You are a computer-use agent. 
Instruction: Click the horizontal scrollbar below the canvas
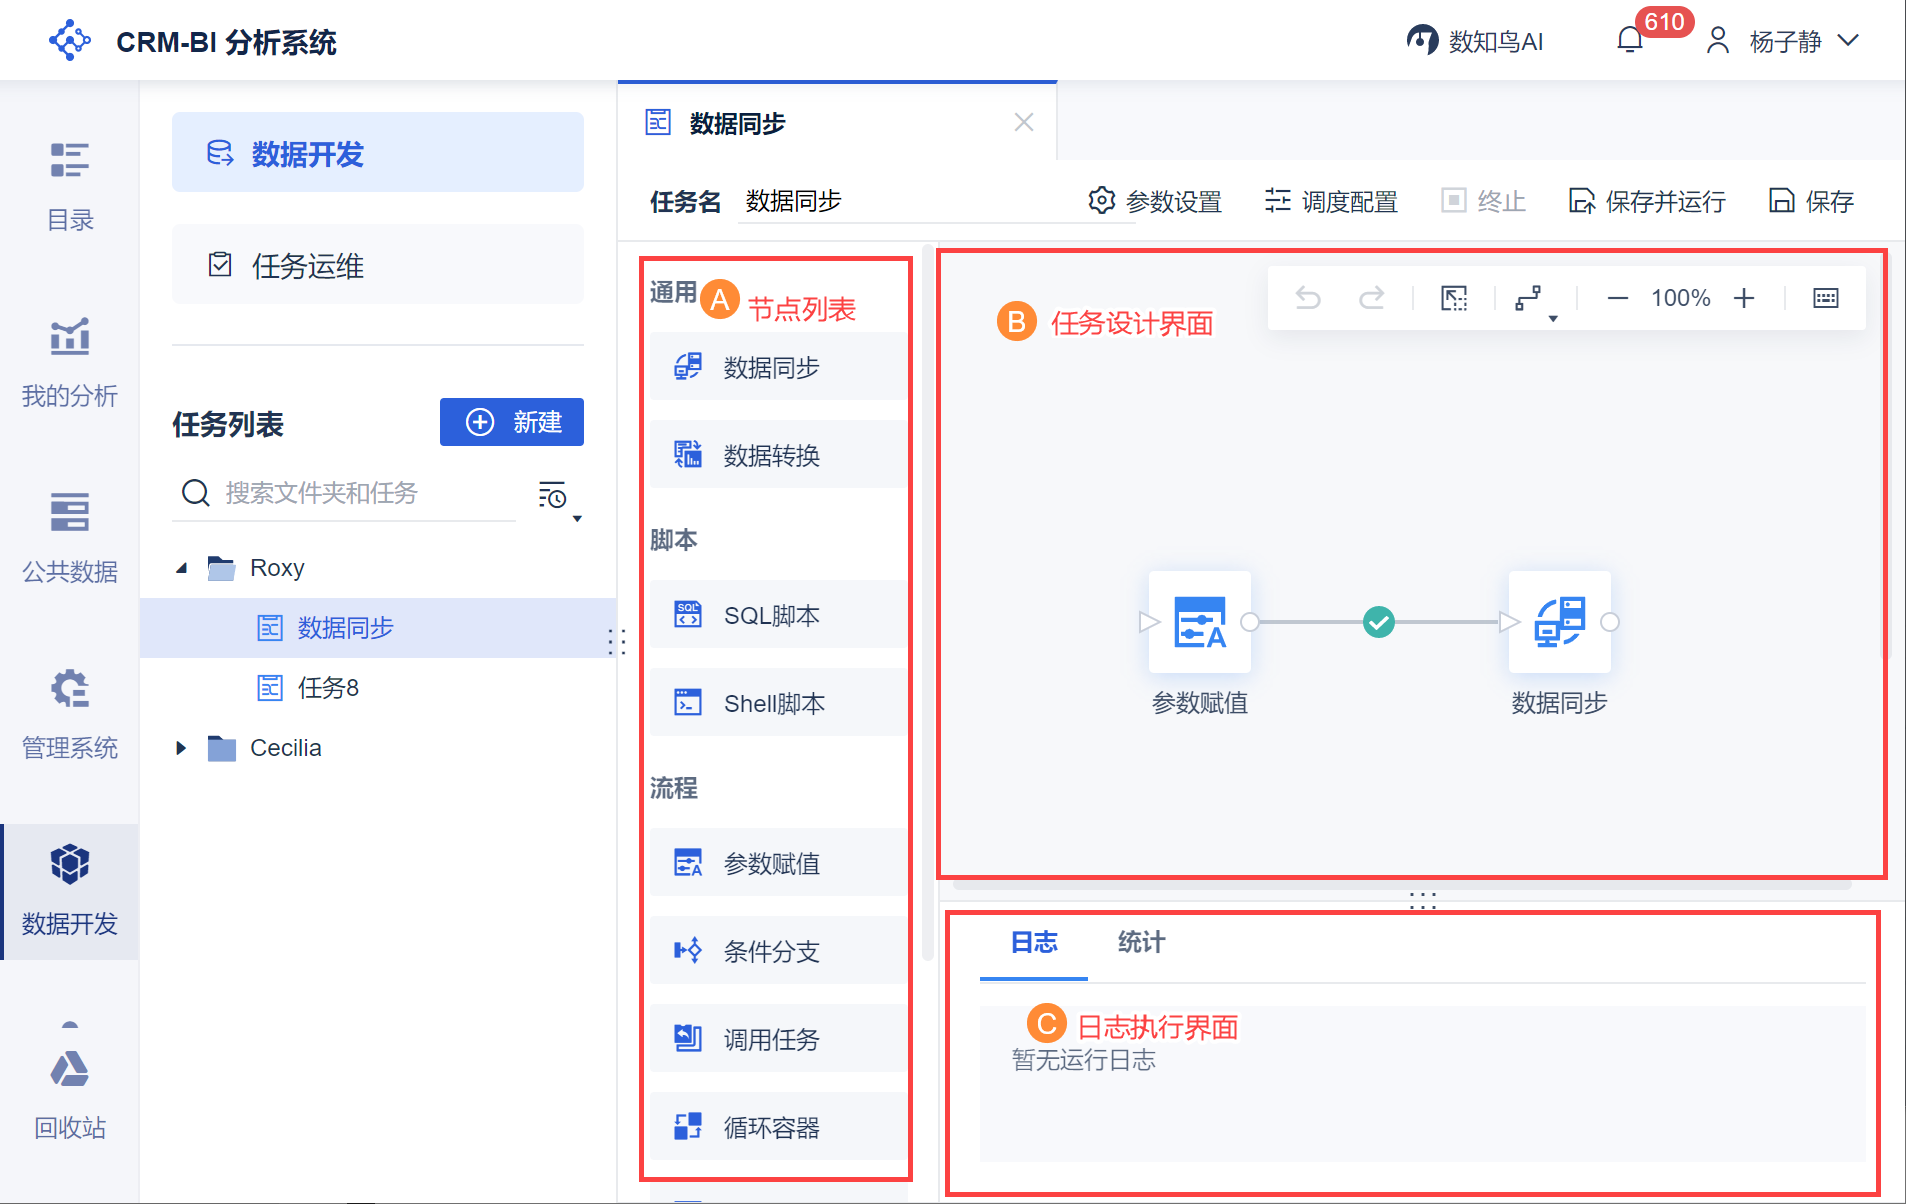1400,885
